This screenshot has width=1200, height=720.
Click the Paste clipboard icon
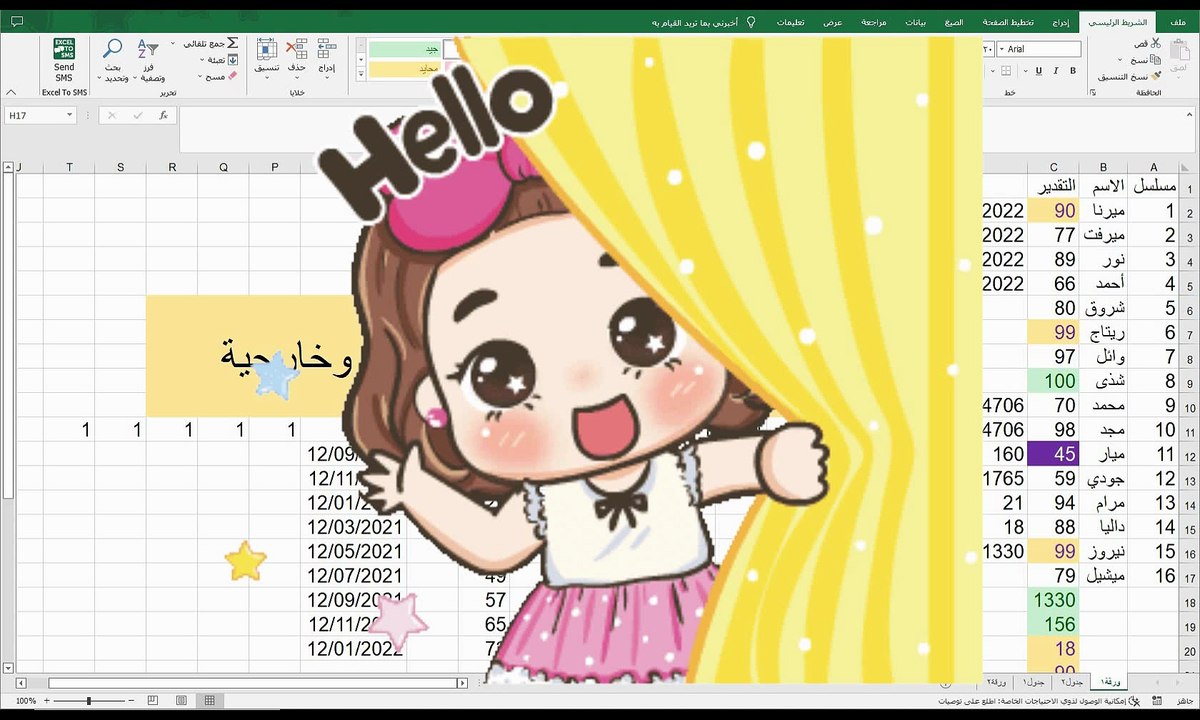[x=1182, y=49]
